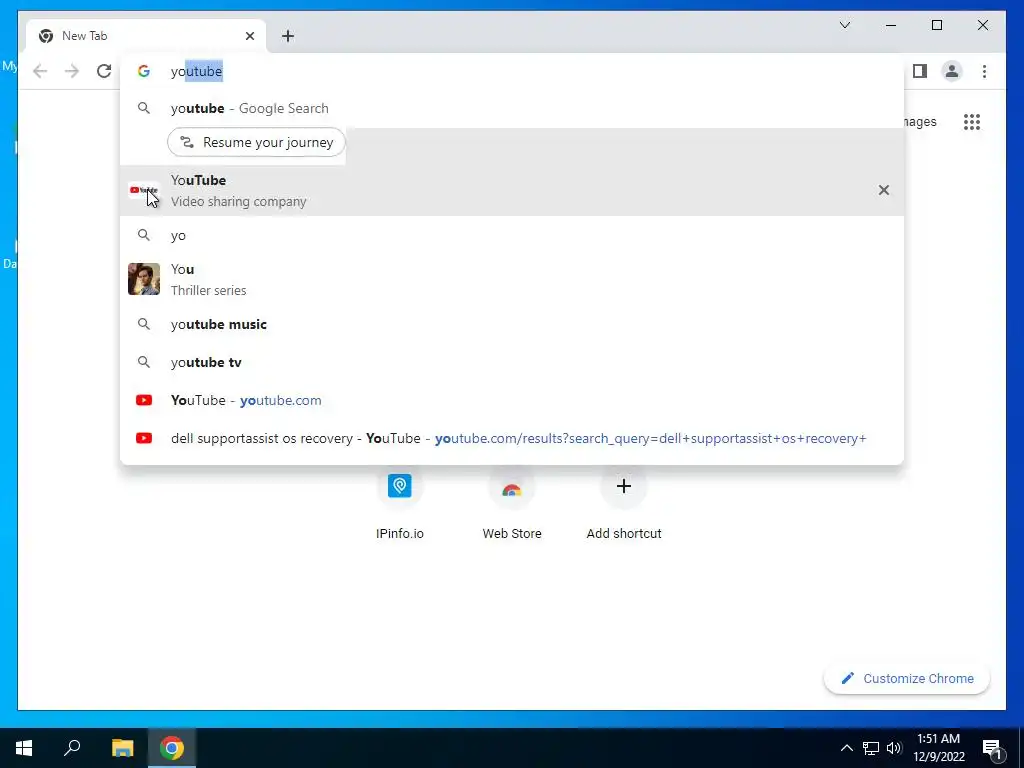The image size is (1024, 768).
Task: Open dell supportassist os recovery YouTube result
Action: (x=512, y=438)
